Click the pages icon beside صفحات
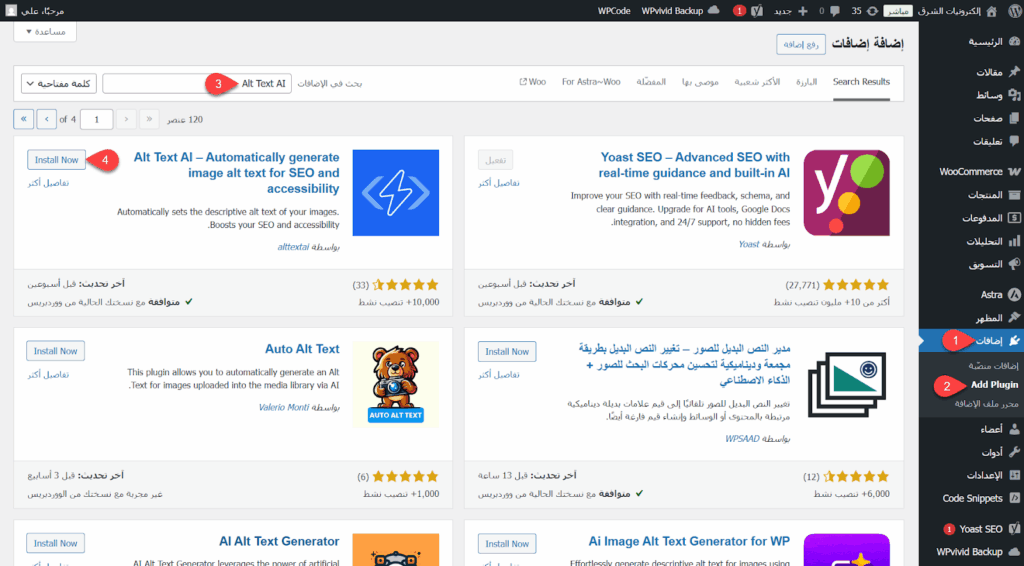This screenshot has height=566, width=1024. coord(1014,118)
